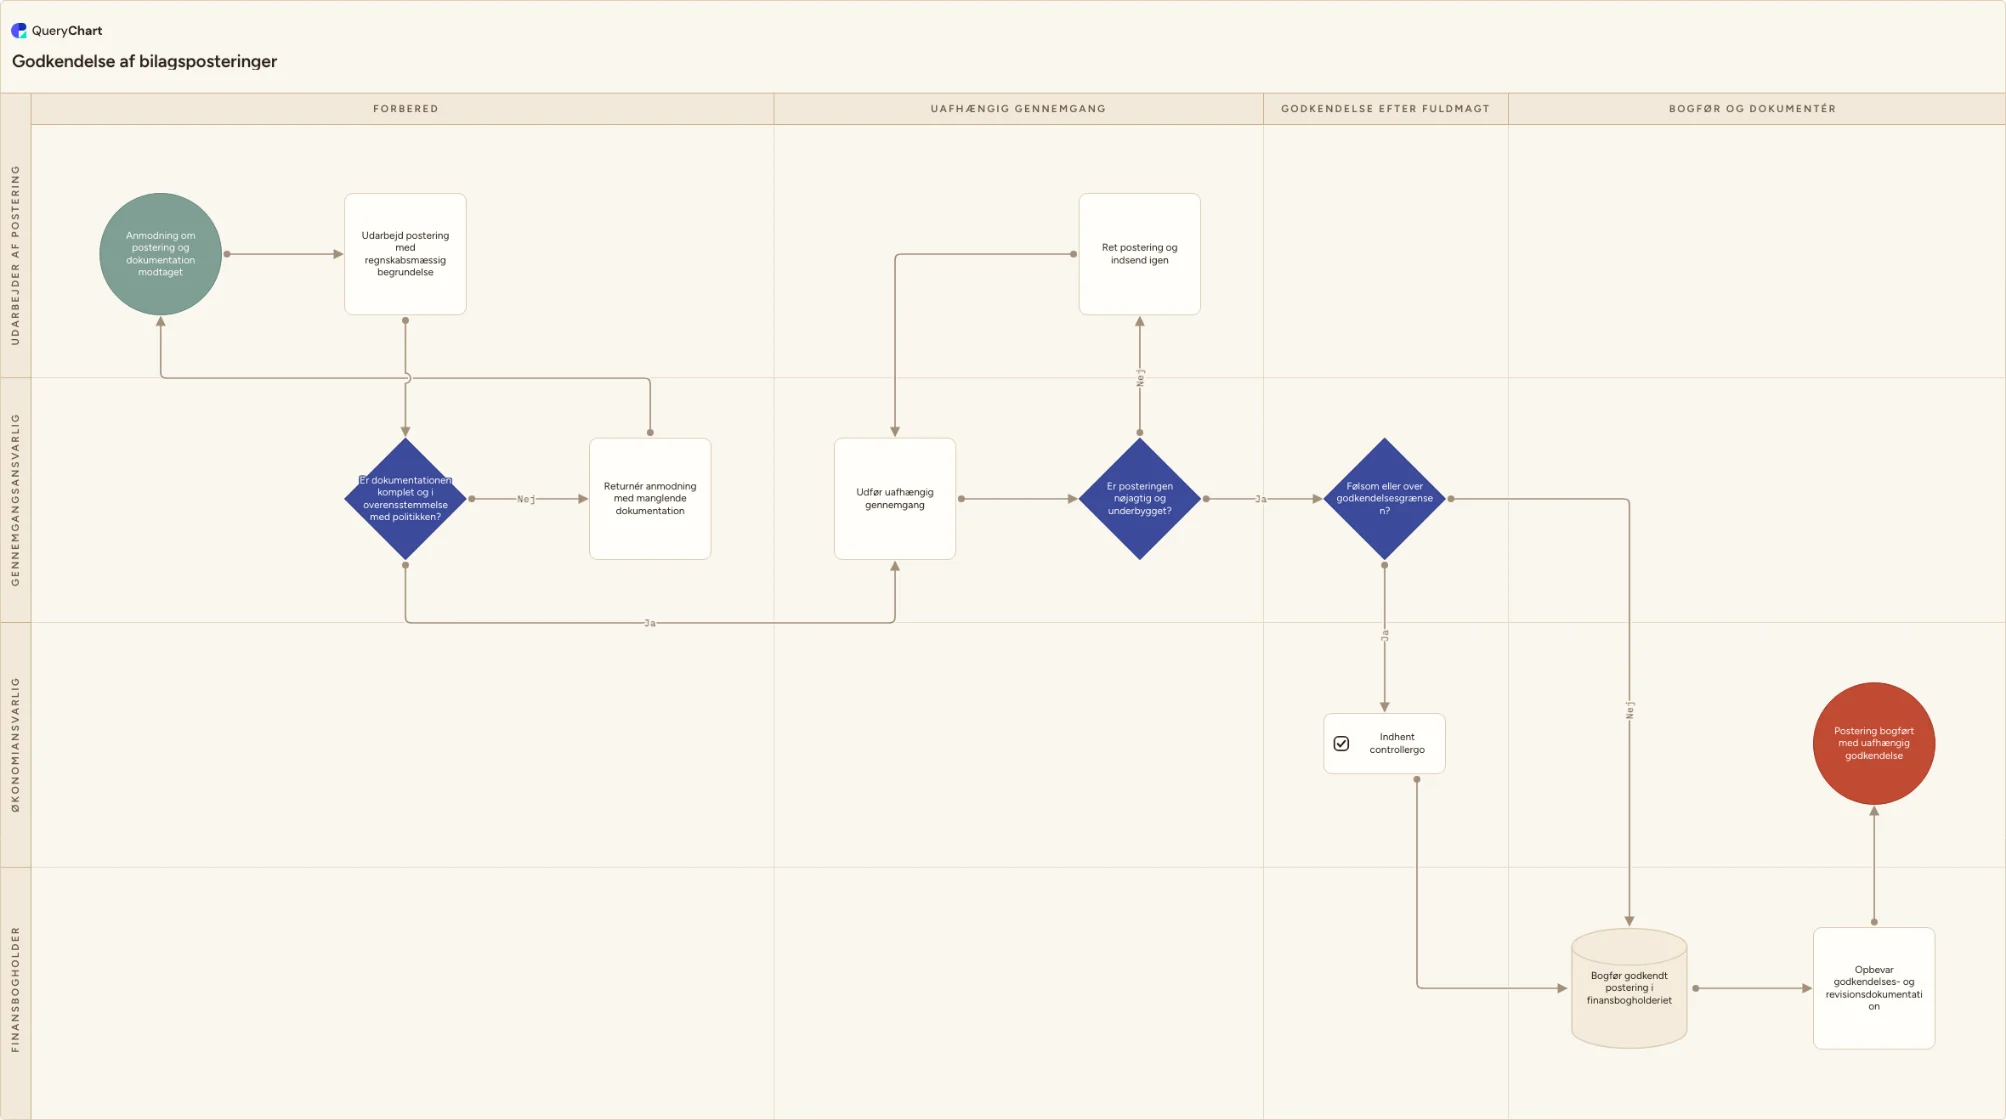
Task: Select the Er posteringen nøjagtig decision diamond
Action: click(1140, 498)
